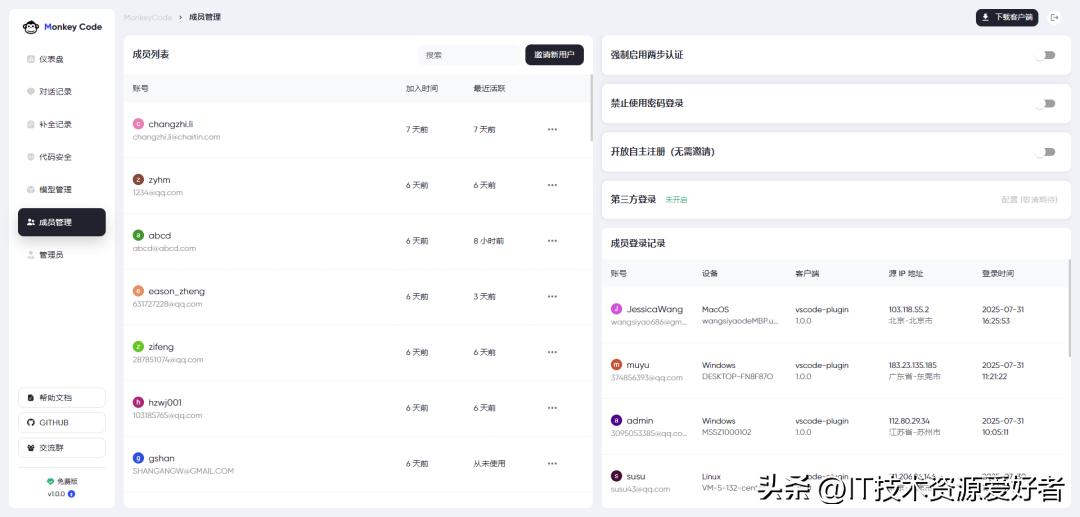Click 邀请新用户 invite button
Screen dimensions: 1080x517
[554, 55]
